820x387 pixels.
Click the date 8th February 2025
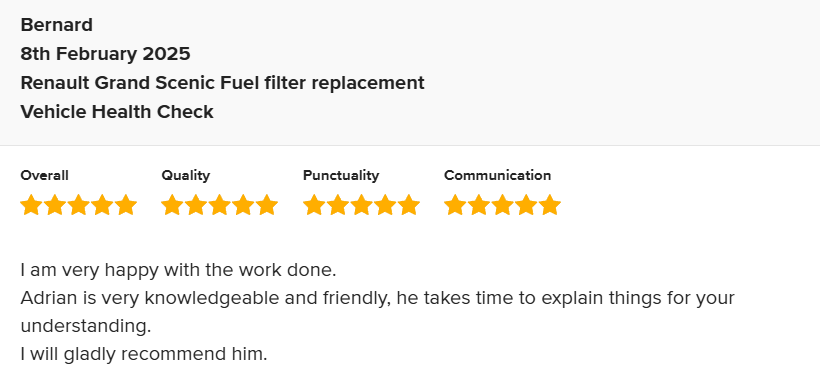[106, 53]
